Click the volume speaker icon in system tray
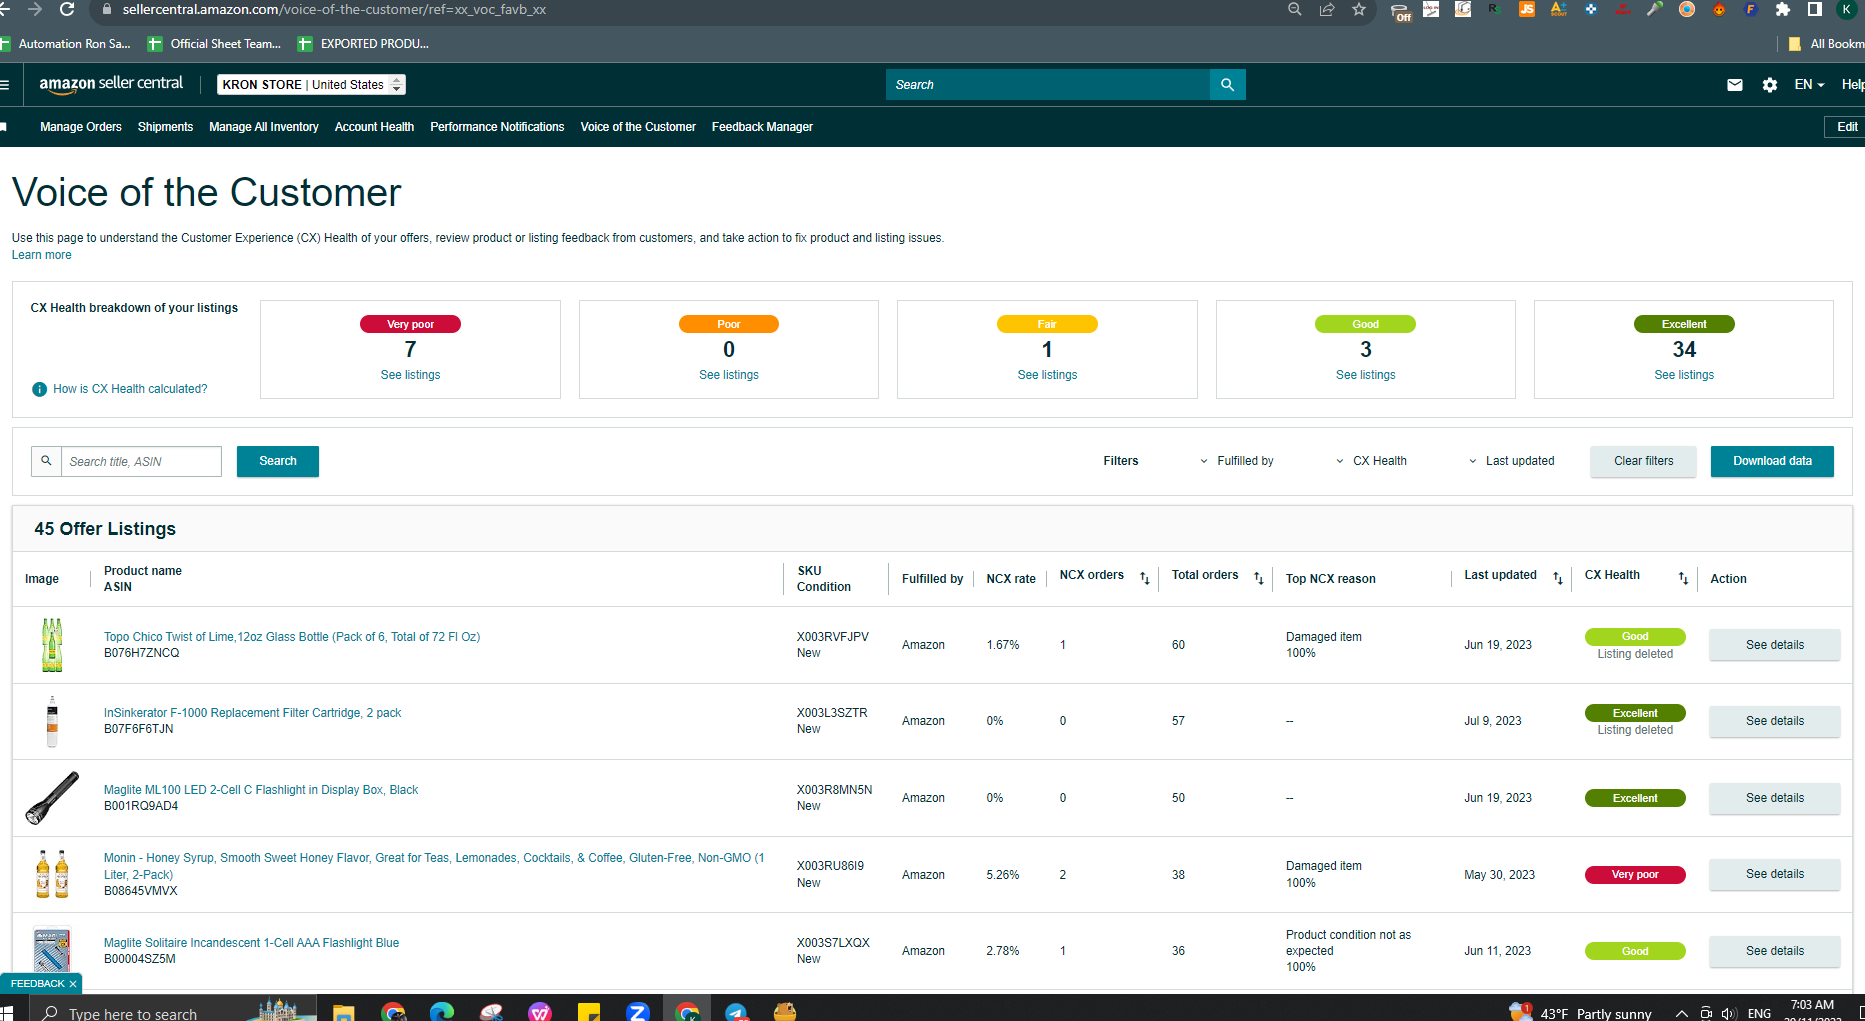This screenshot has height=1021, width=1865. 1729,1013
